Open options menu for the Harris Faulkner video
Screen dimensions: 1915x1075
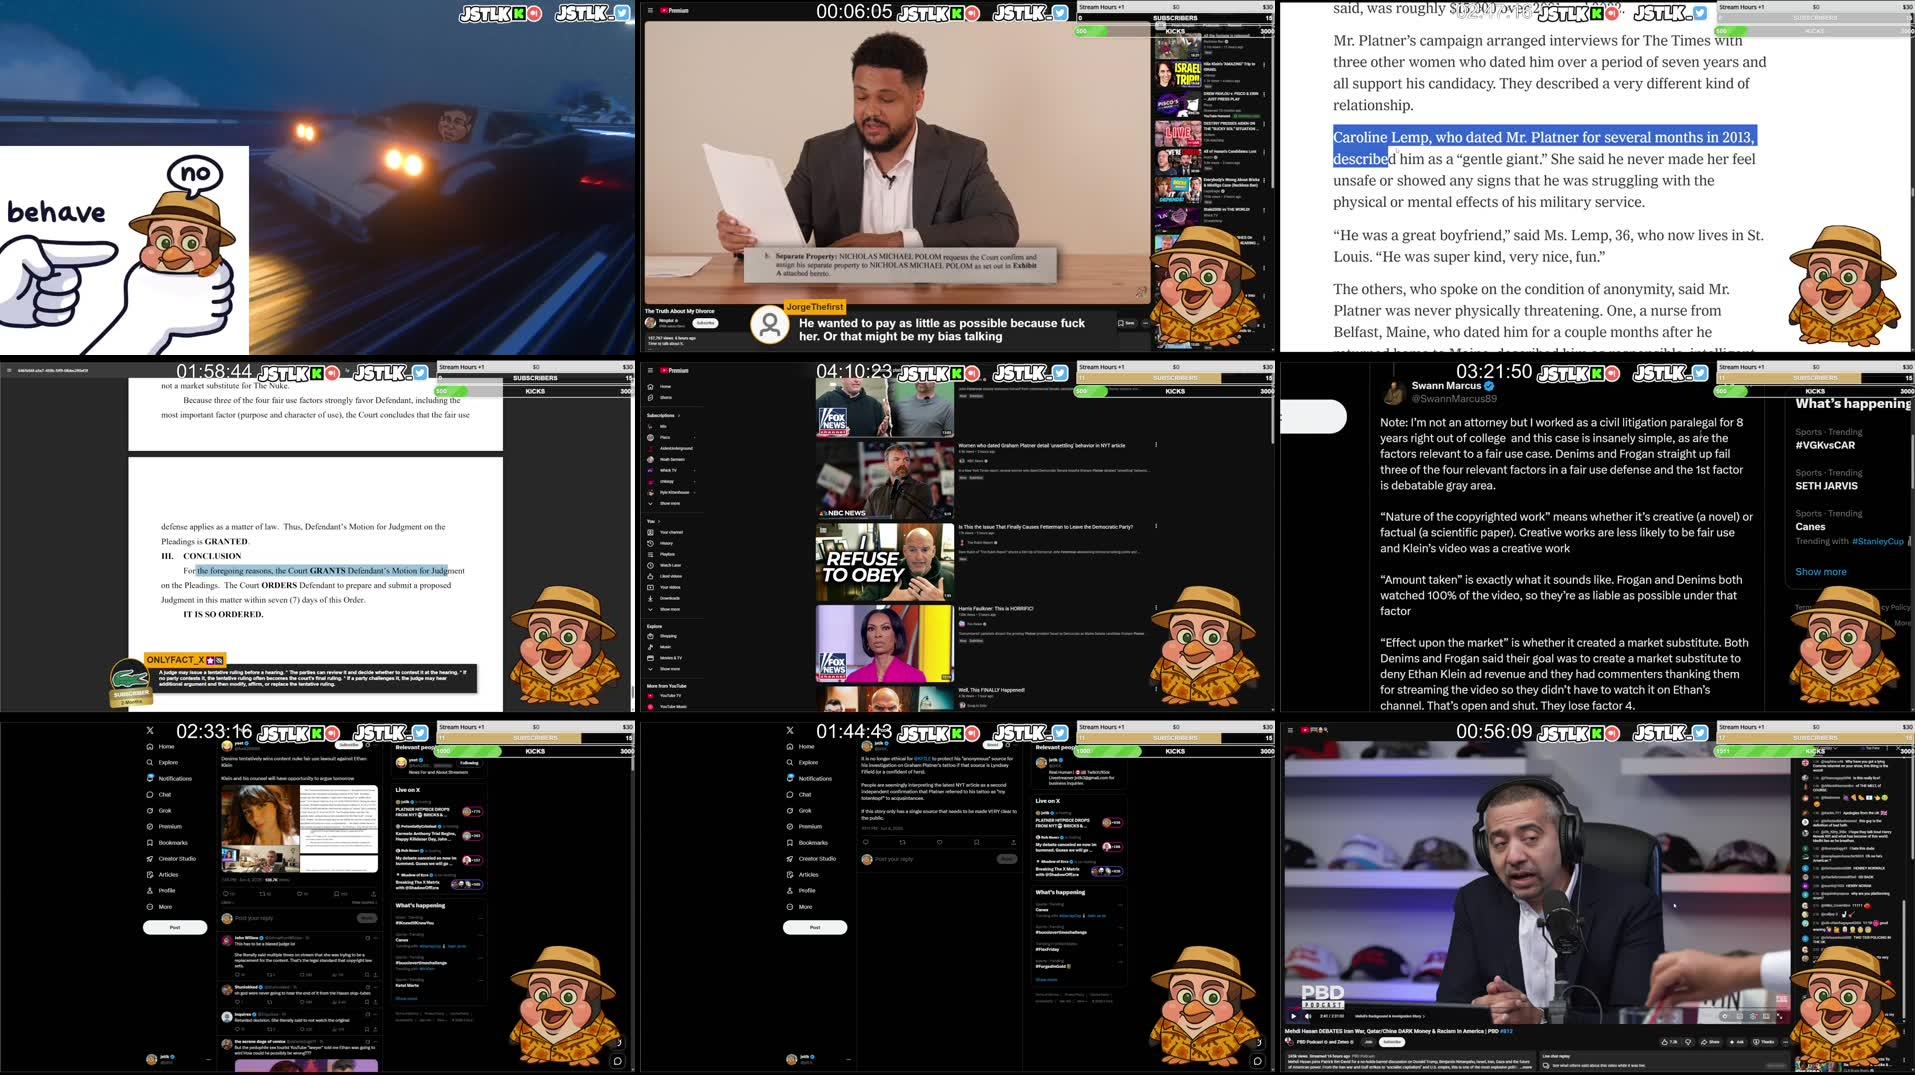pos(1156,608)
